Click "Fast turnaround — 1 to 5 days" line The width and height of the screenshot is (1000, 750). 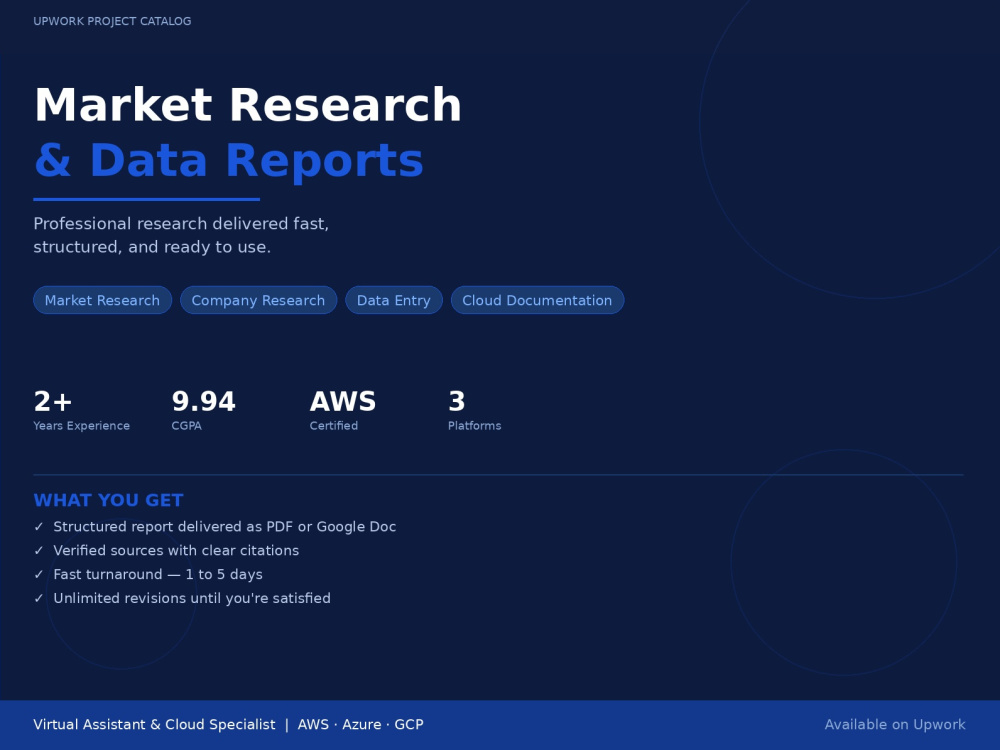click(x=158, y=574)
